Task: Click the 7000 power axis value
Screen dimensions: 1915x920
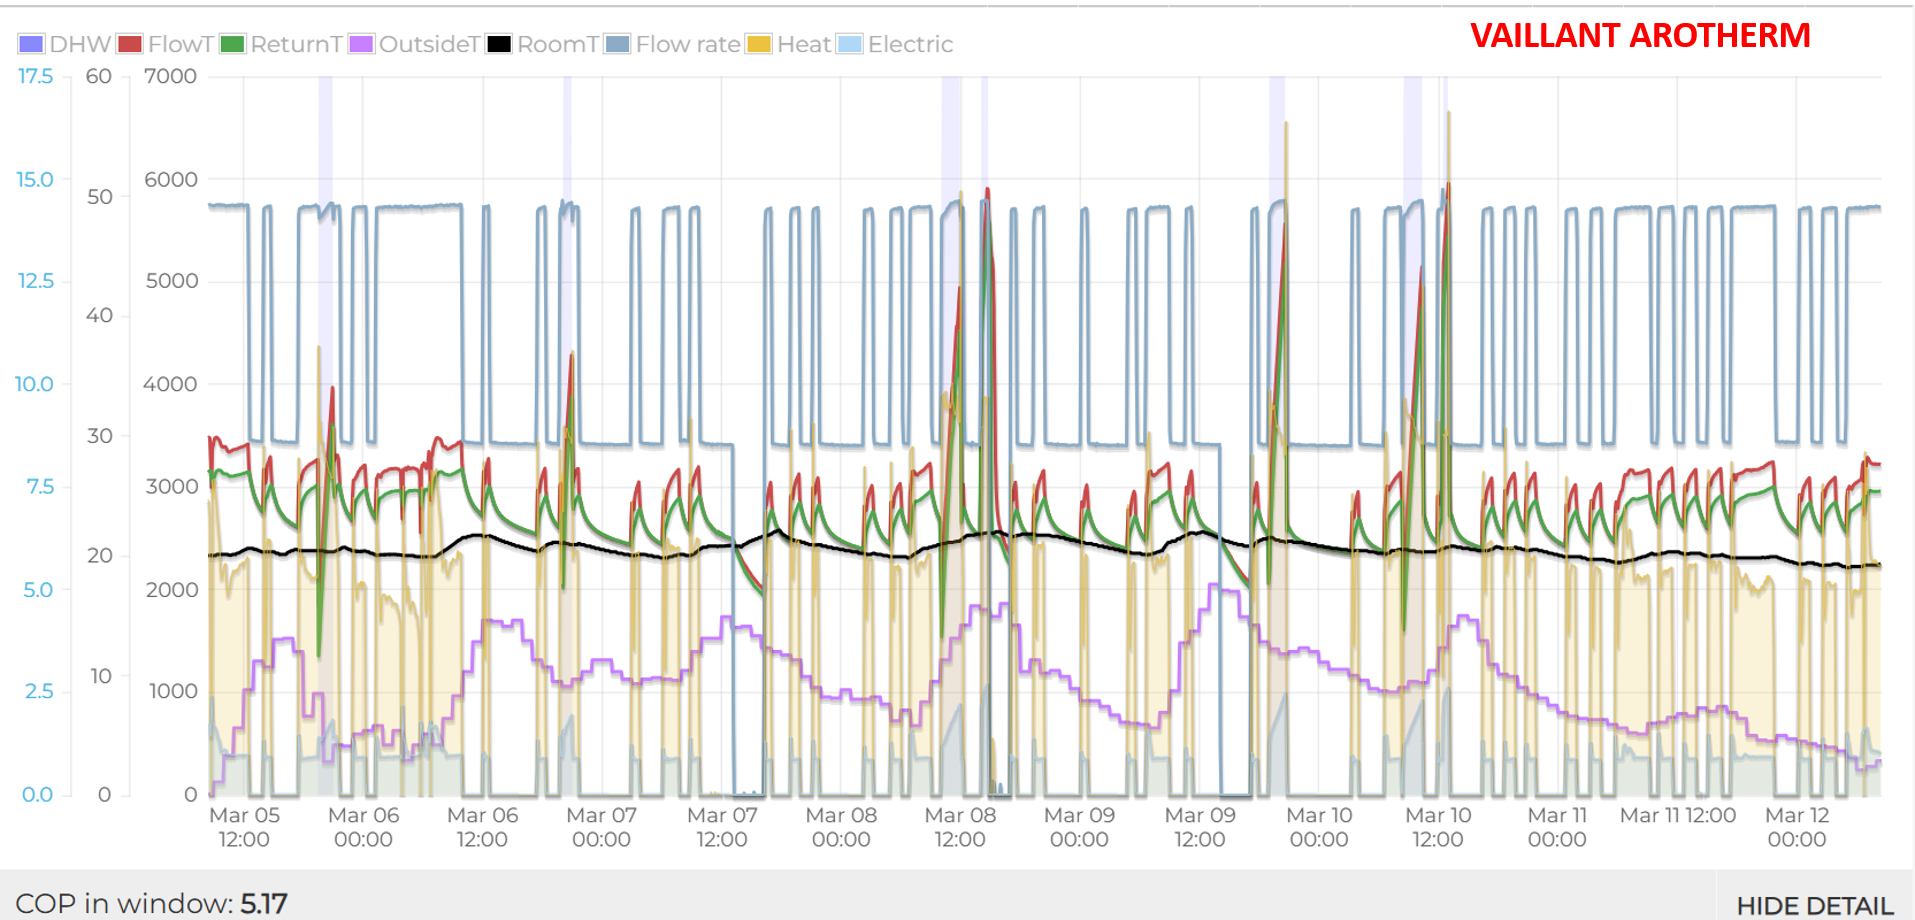Action: (171, 76)
